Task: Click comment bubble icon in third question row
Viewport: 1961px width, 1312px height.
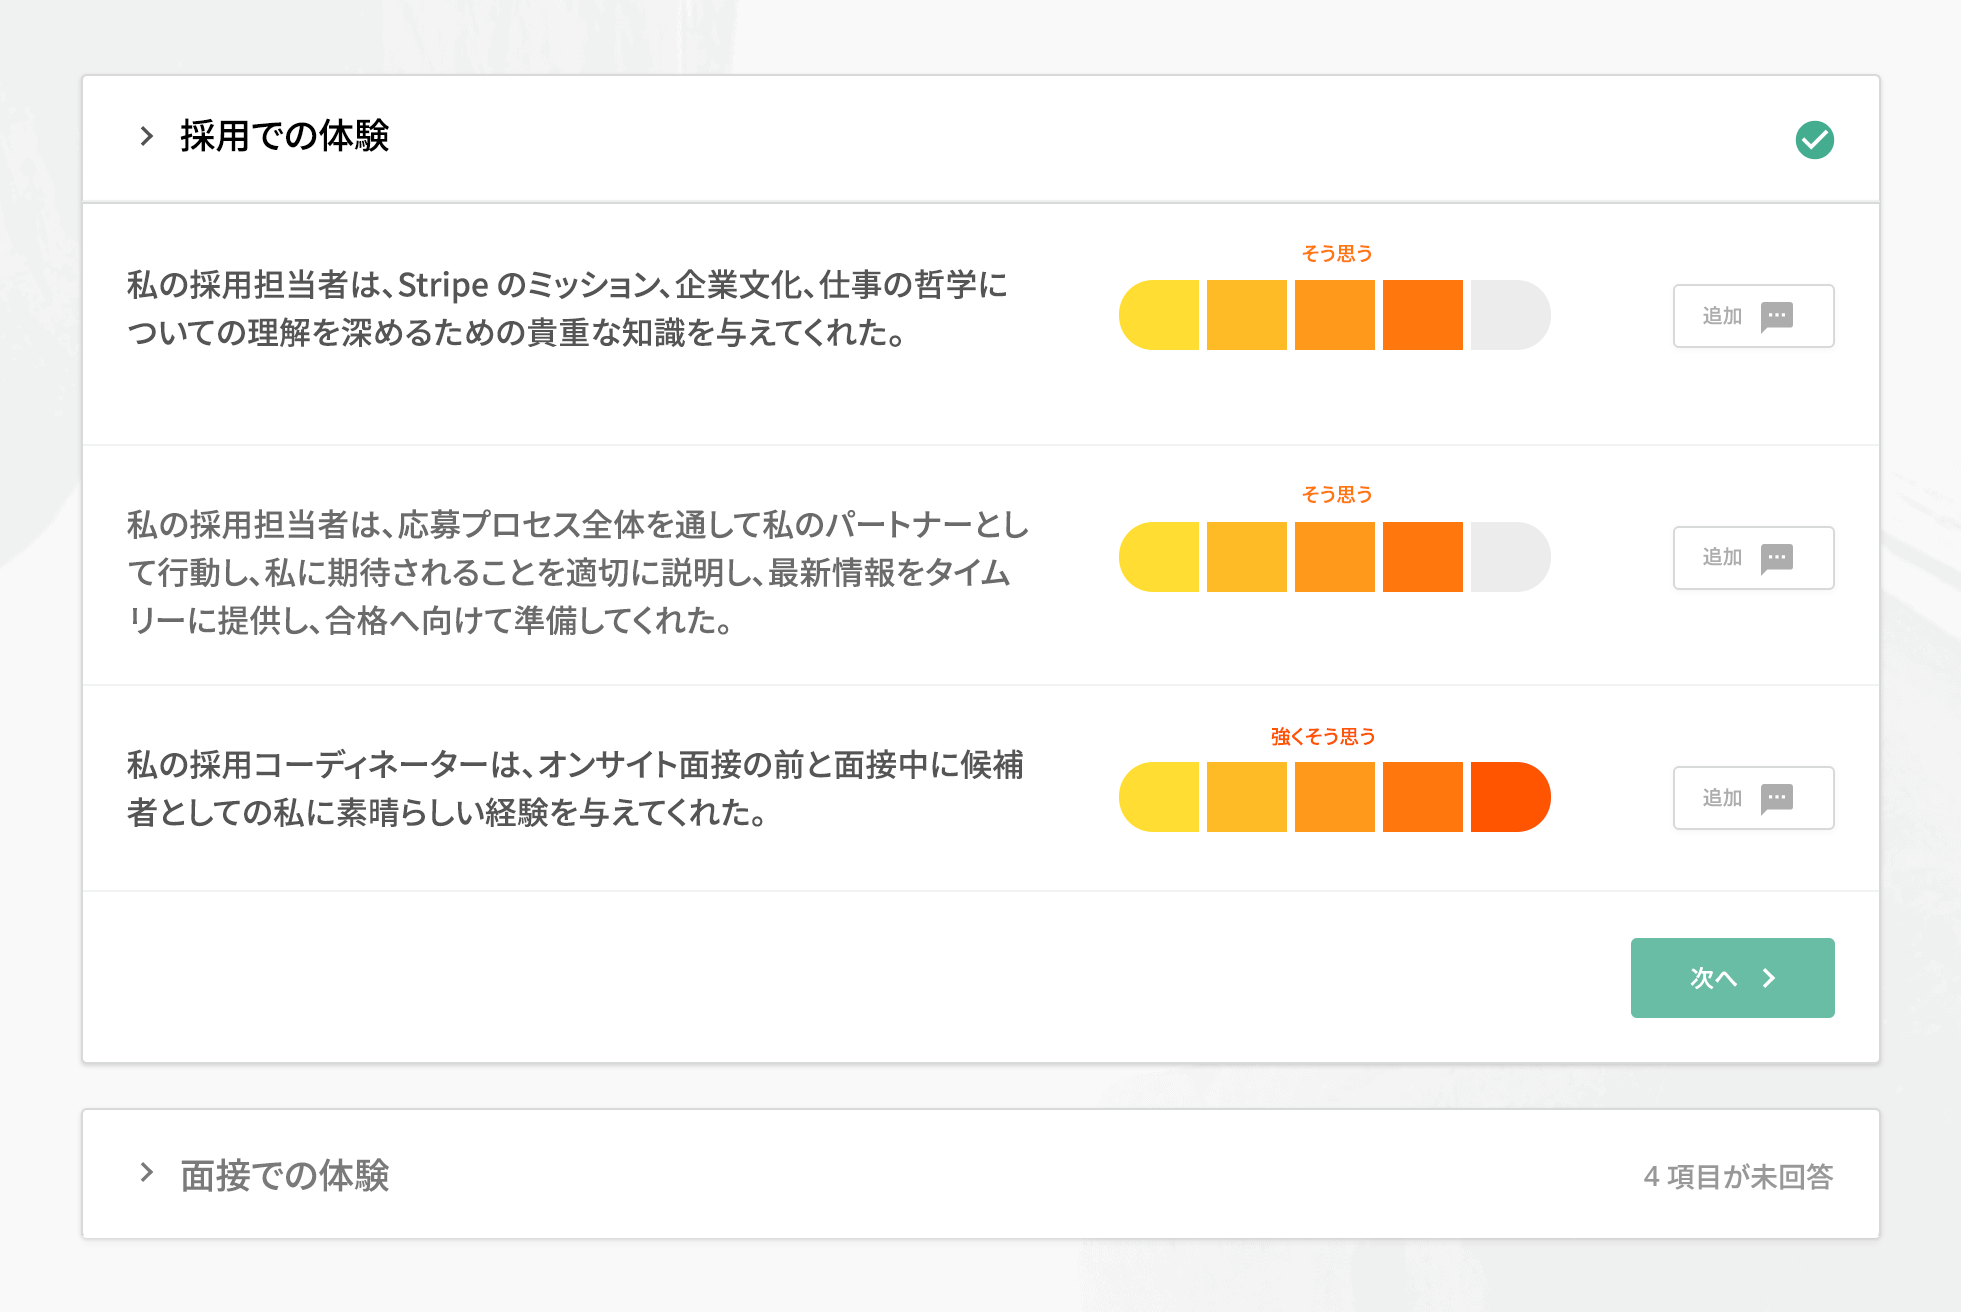Action: coord(1777,799)
